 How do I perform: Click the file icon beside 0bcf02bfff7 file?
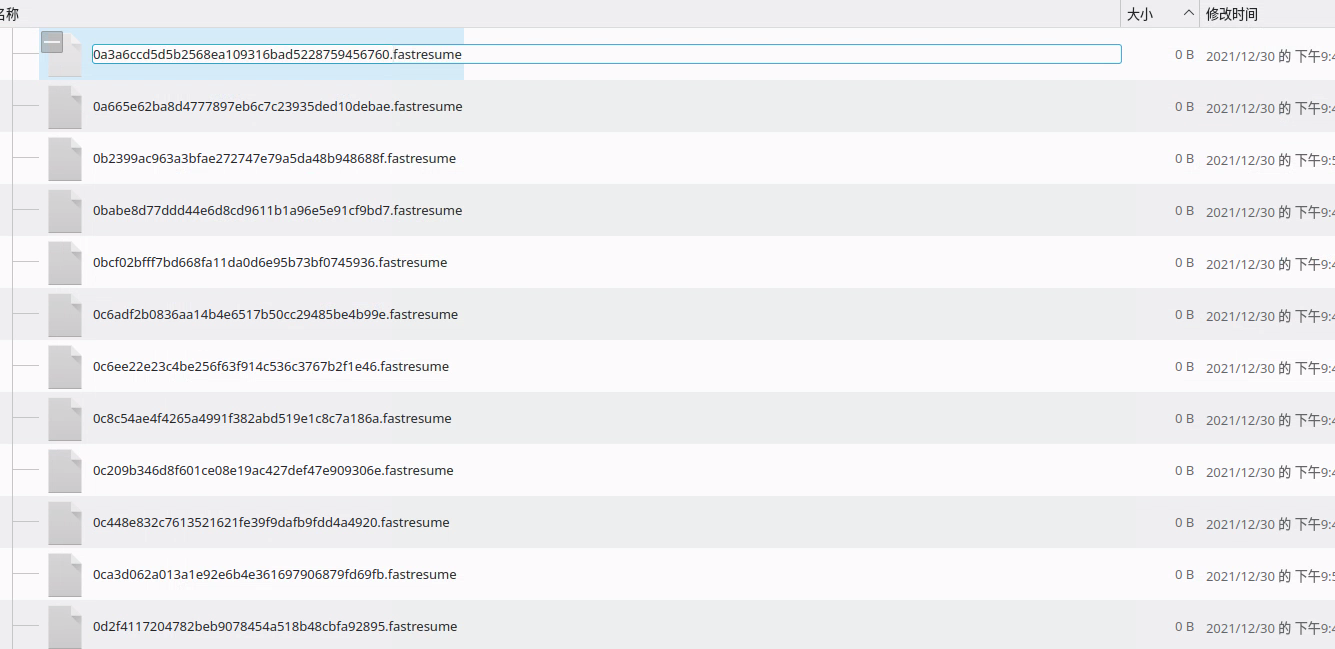[64, 262]
